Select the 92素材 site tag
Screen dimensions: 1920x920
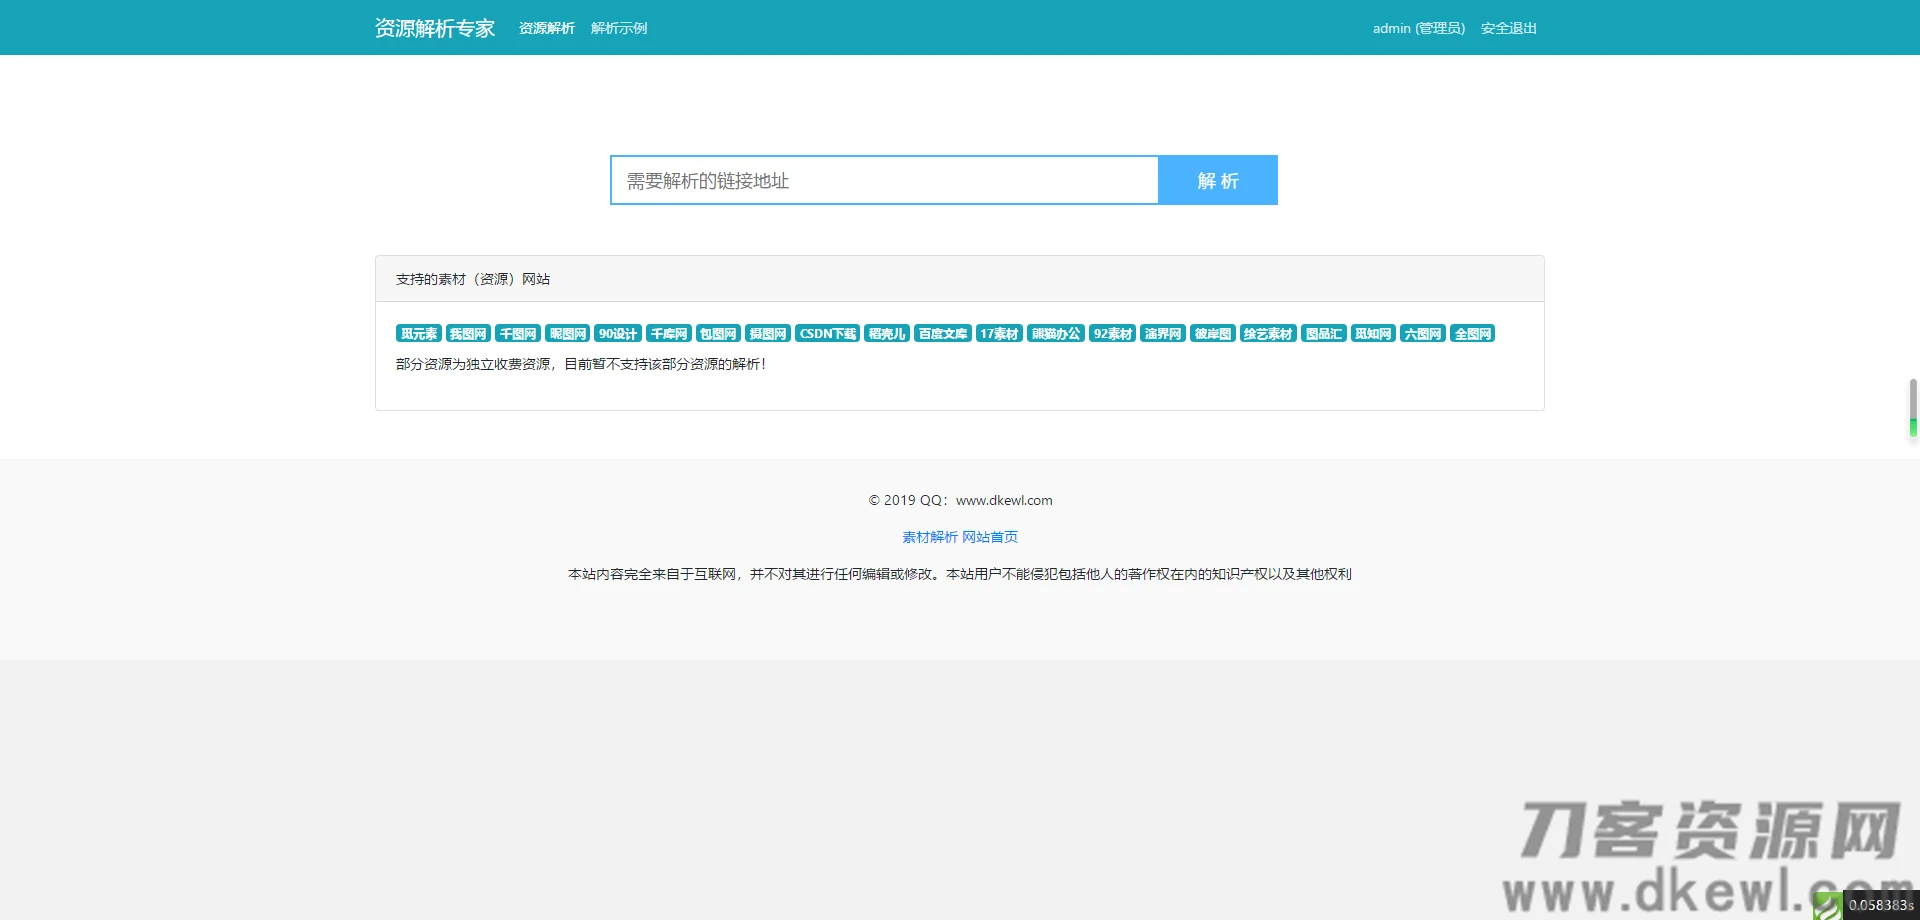coord(1113,333)
